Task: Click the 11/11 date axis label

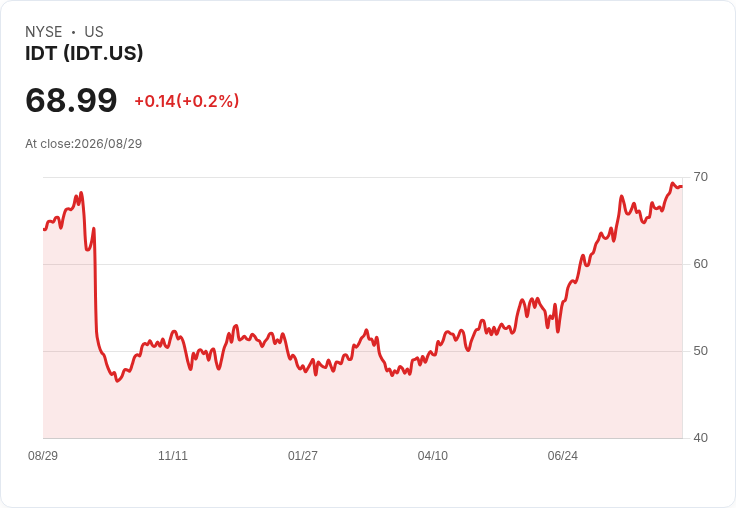Action: pos(173,455)
